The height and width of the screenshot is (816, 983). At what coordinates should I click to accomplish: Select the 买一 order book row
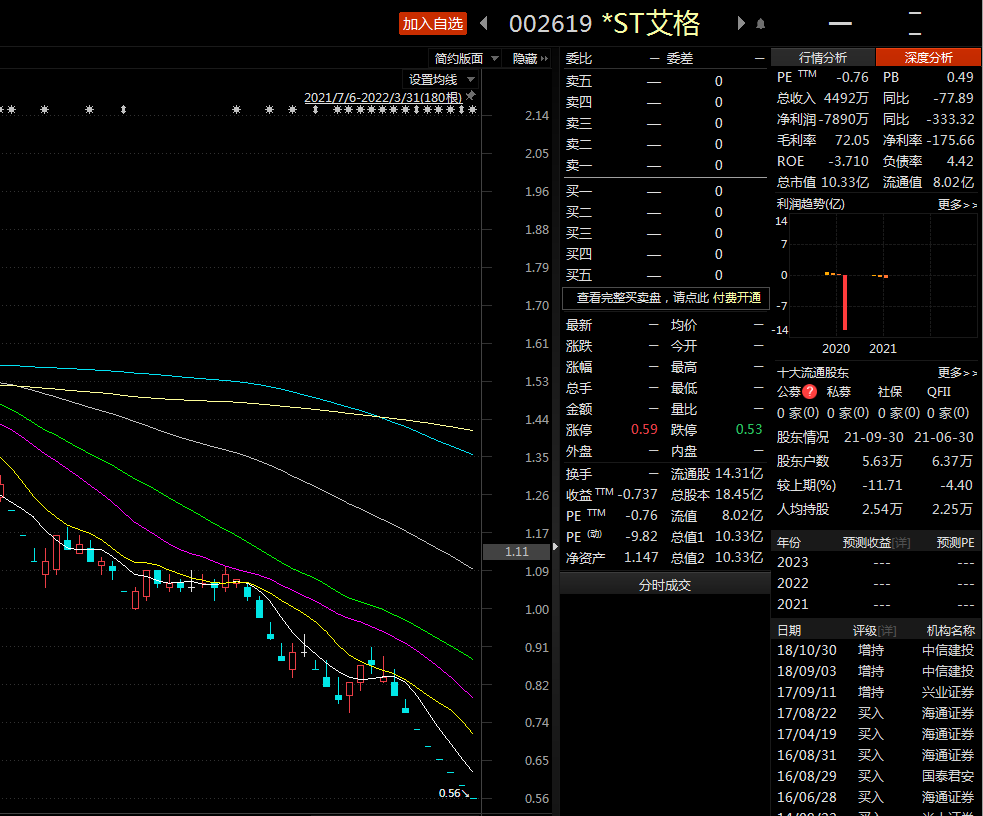click(665, 191)
